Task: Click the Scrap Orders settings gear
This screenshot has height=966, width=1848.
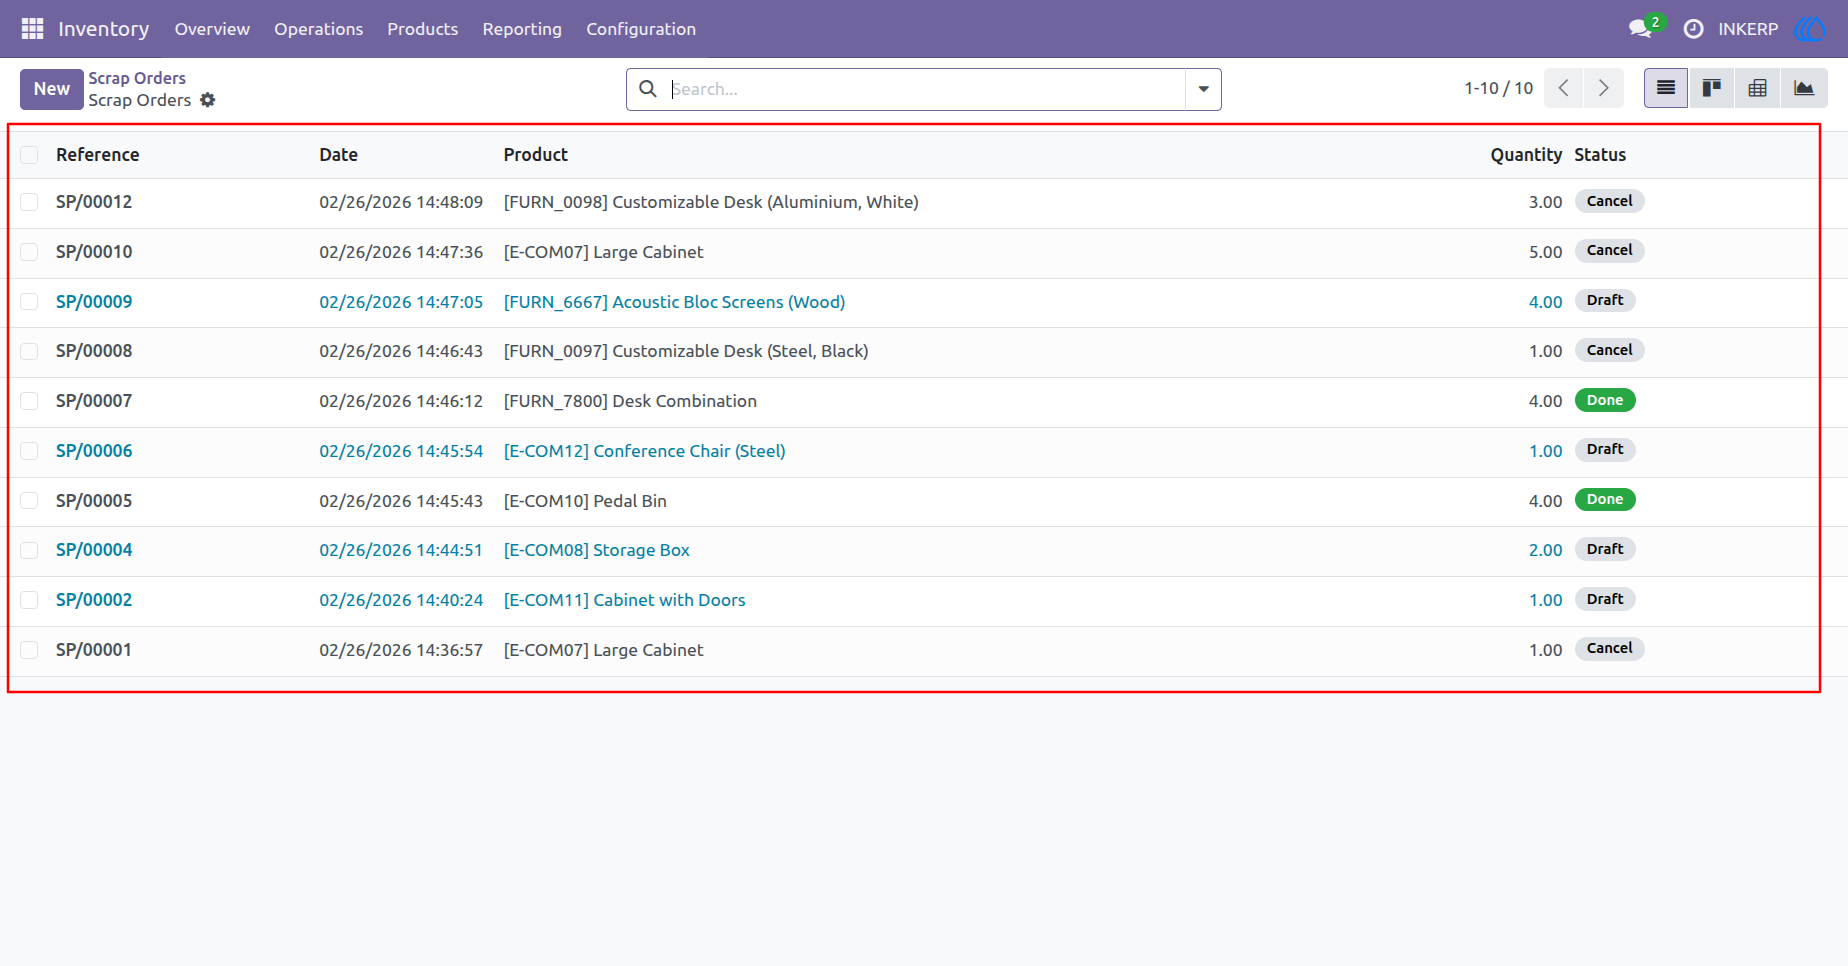Action: tap(208, 100)
